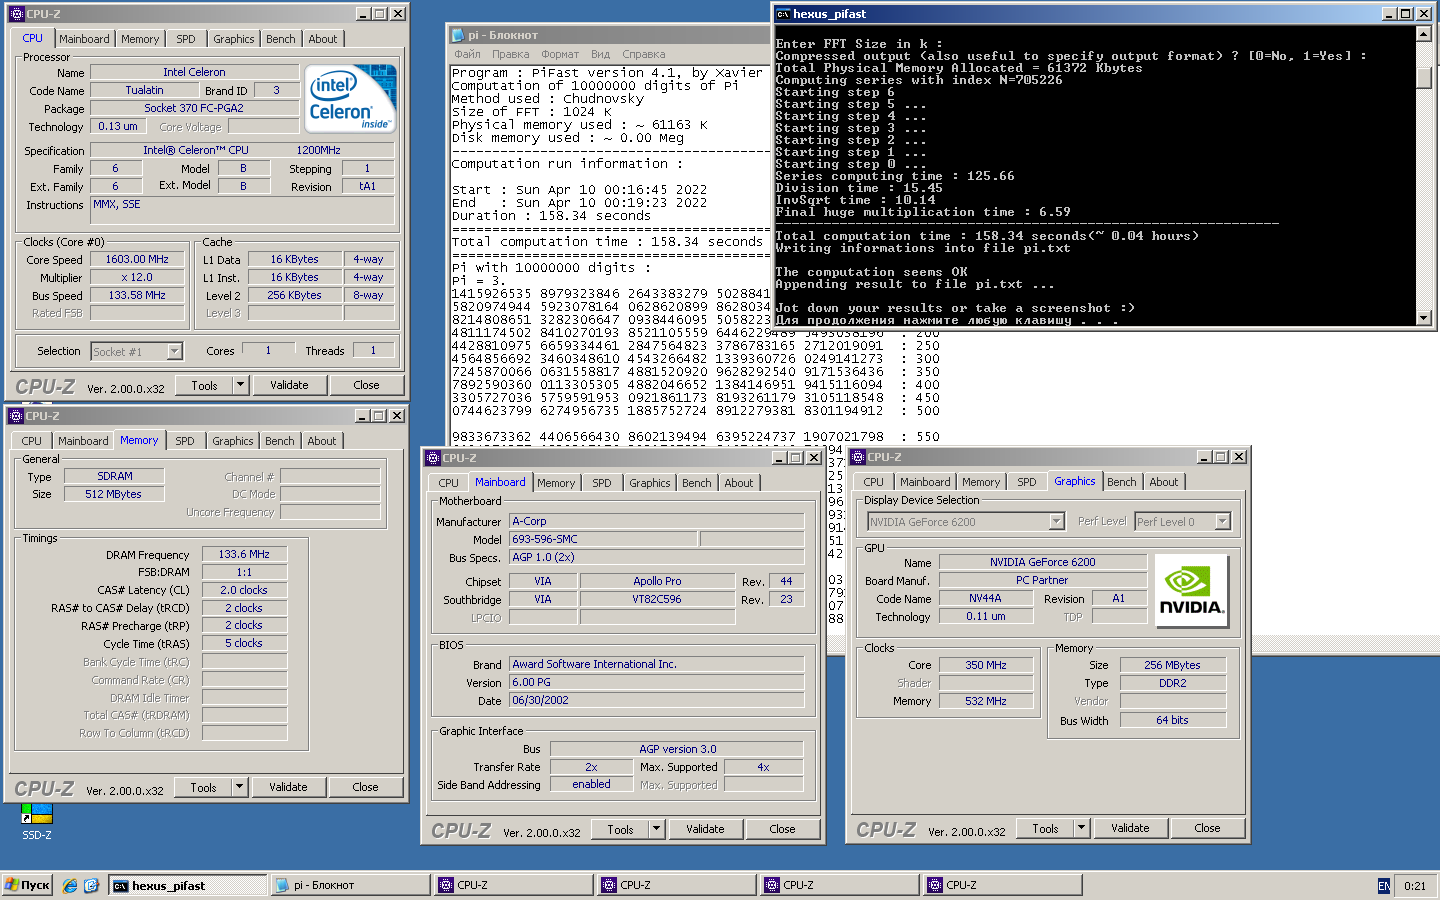Open About tab in Mainboard window
The image size is (1440, 900).
[739, 483]
